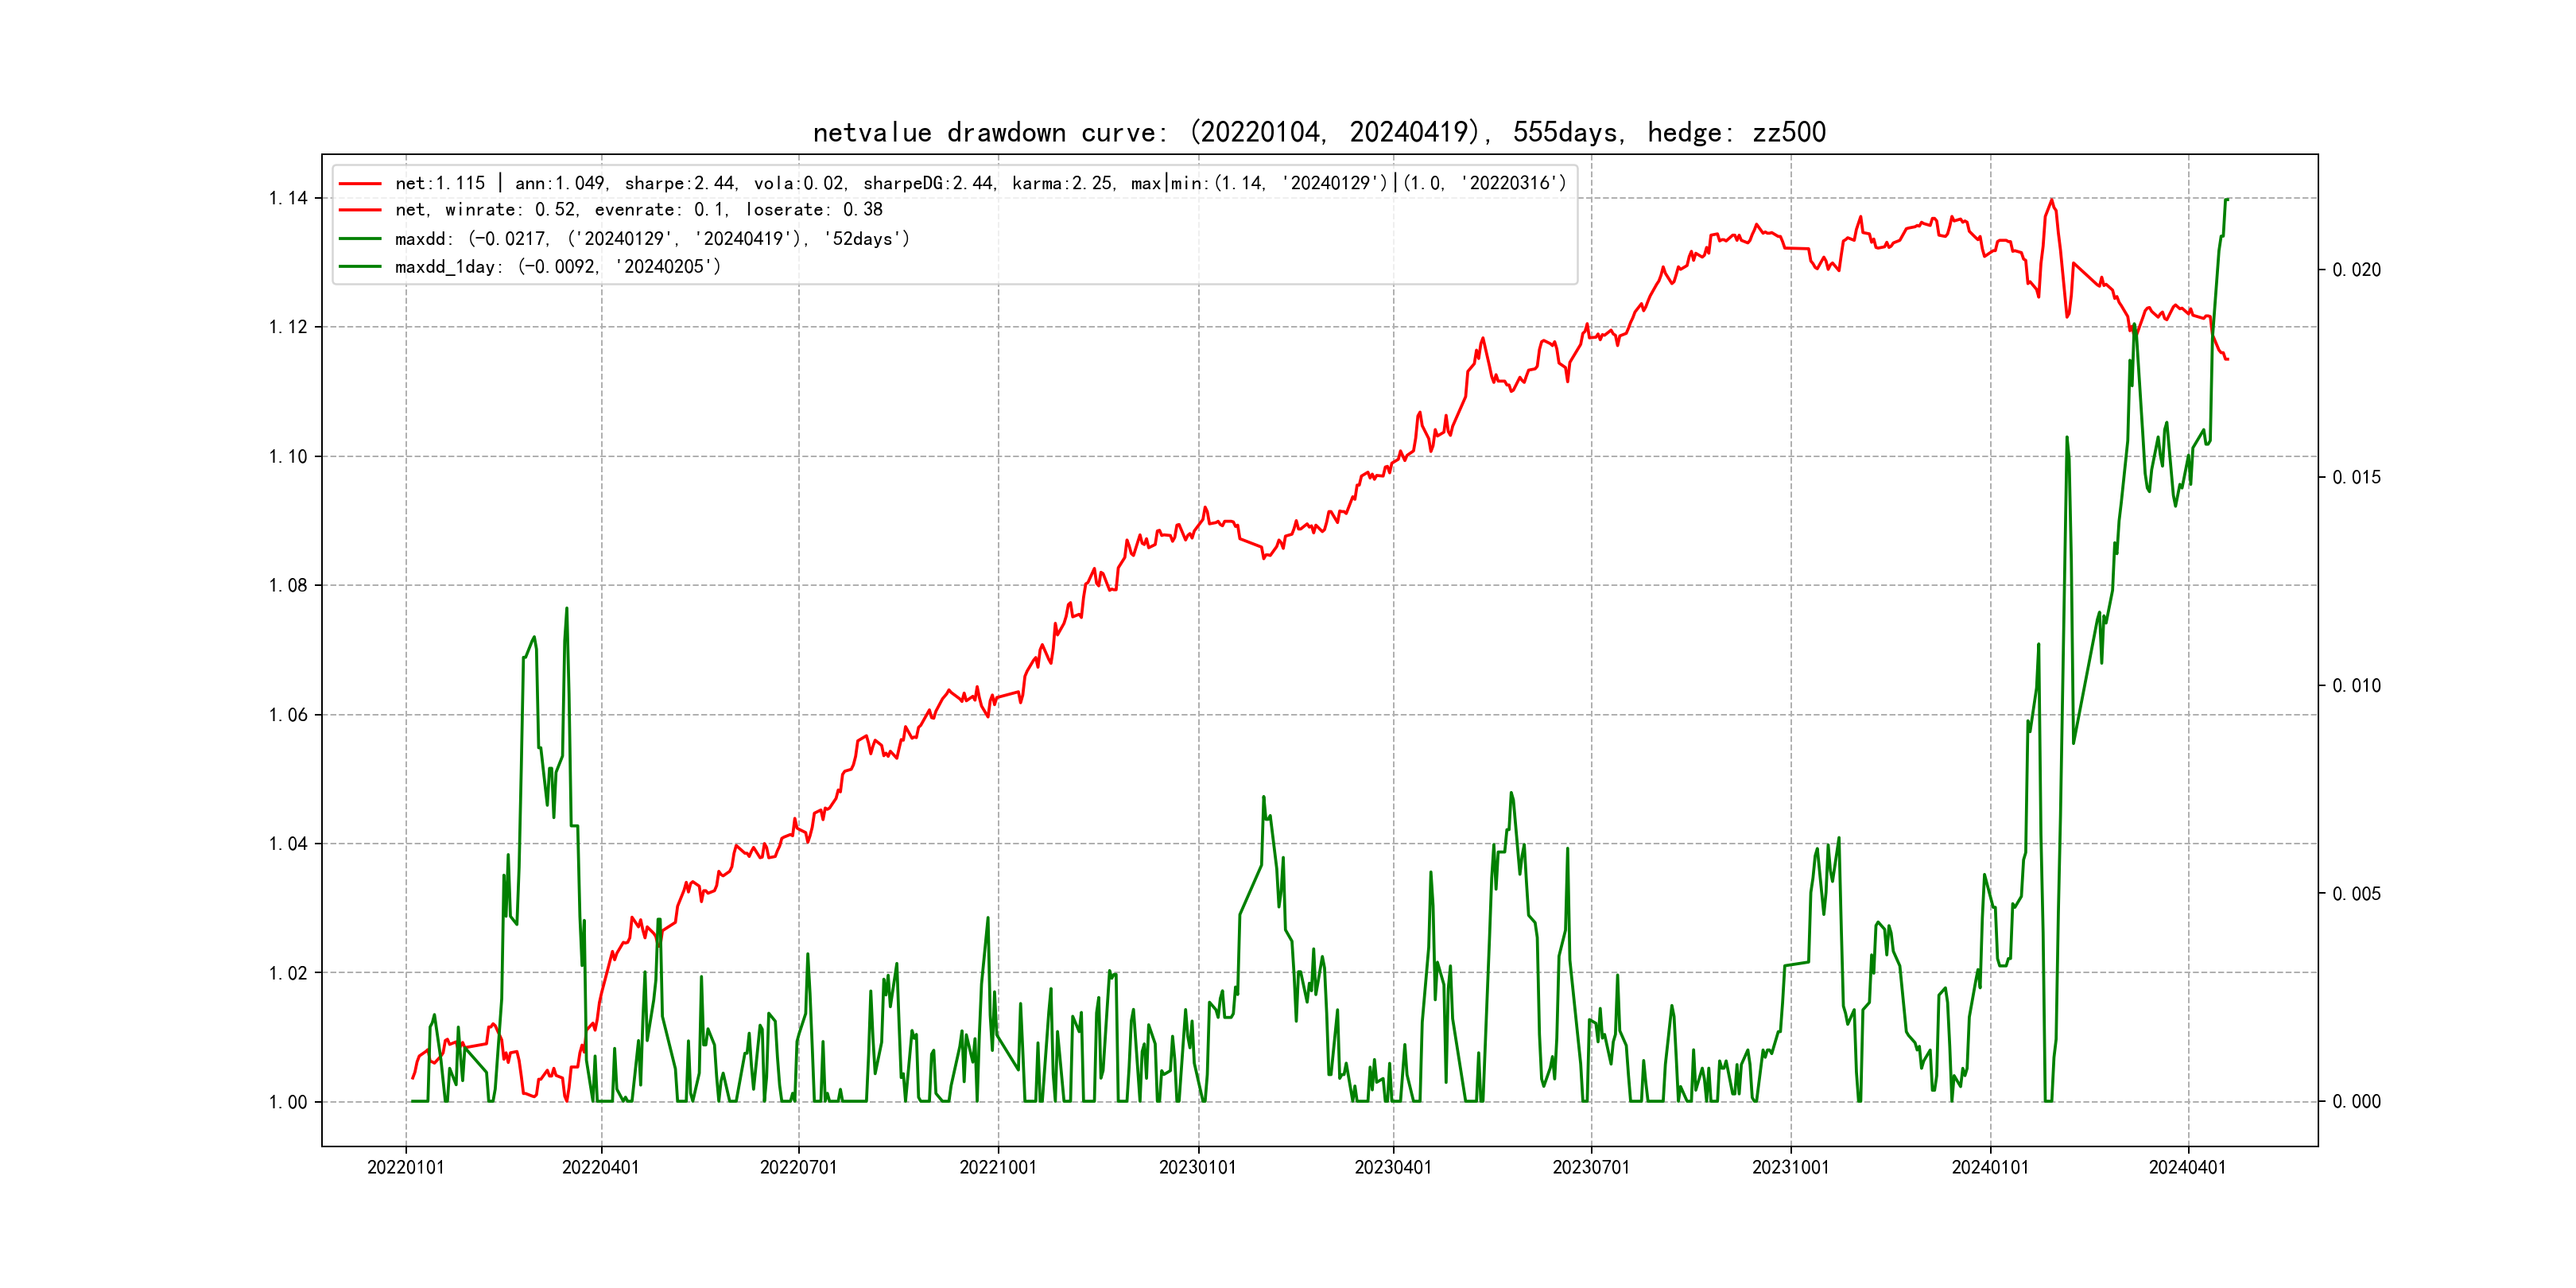Click the 20240401 x-axis date label
The height and width of the screenshot is (1288, 2576).
pyautogui.click(x=2187, y=1167)
